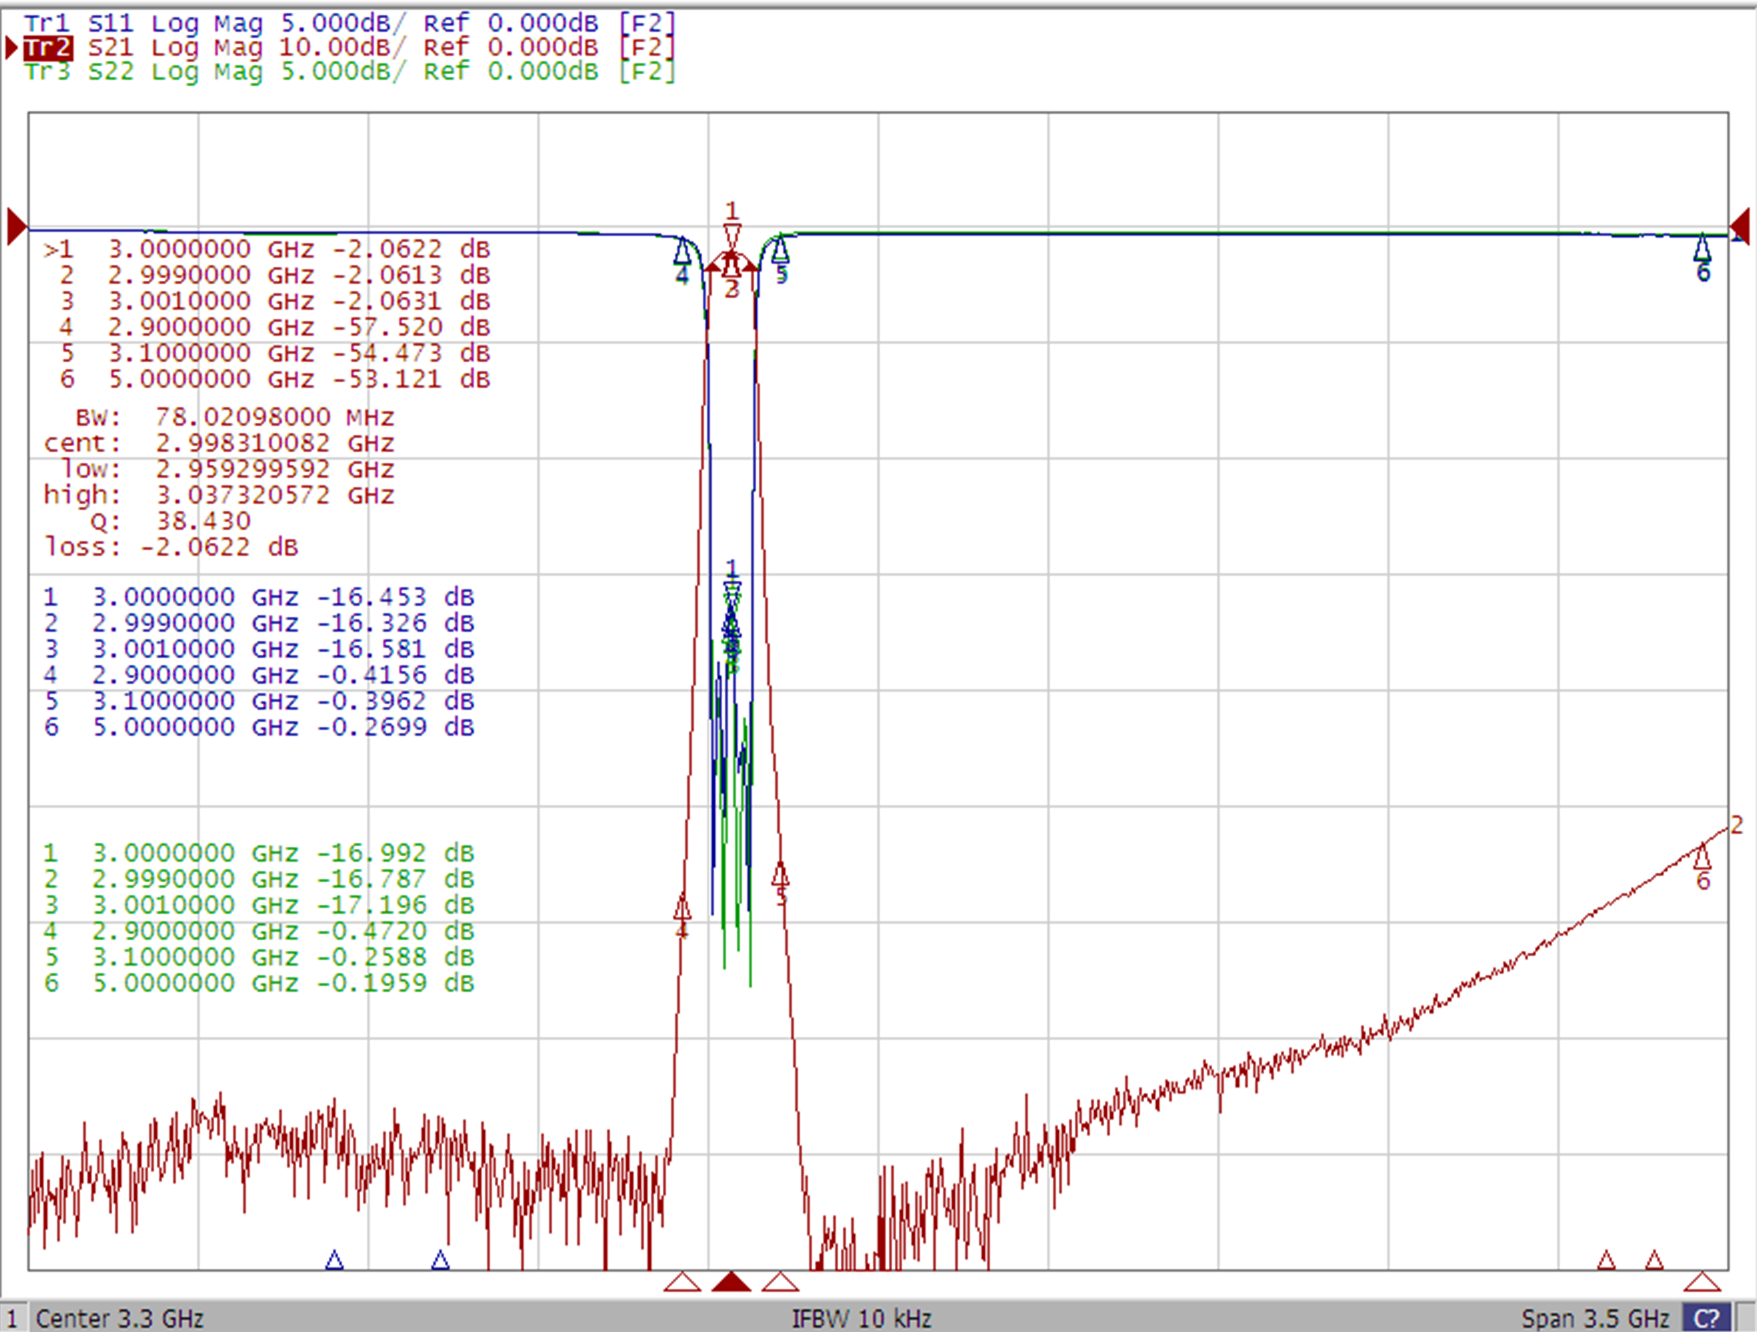Image resolution: width=1757 pixels, height=1332 pixels.
Task: Click the red reference level arrow at right edge
Action: pyautogui.click(x=1740, y=227)
